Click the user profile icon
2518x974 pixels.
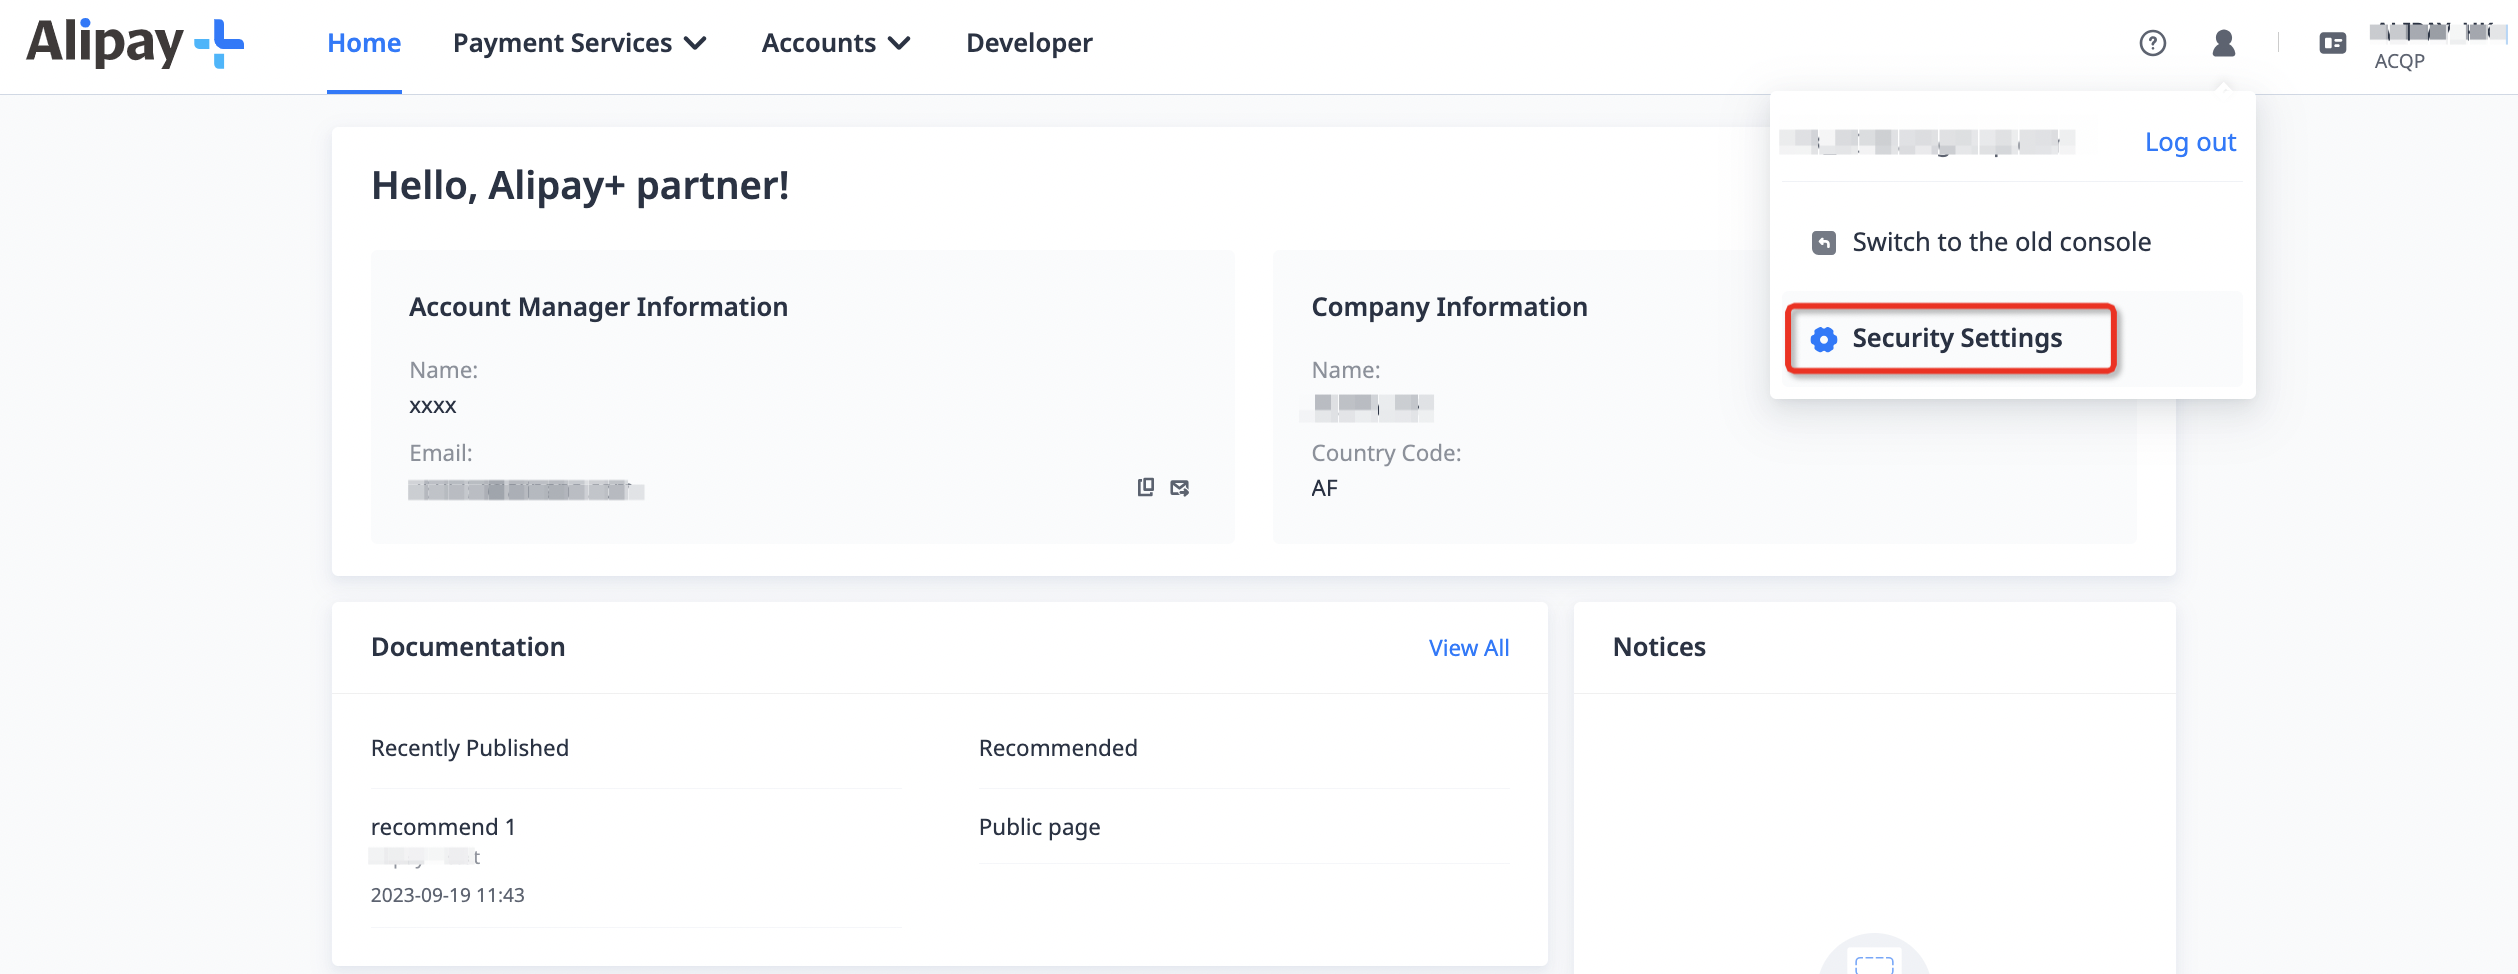pyautogui.click(x=2222, y=42)
